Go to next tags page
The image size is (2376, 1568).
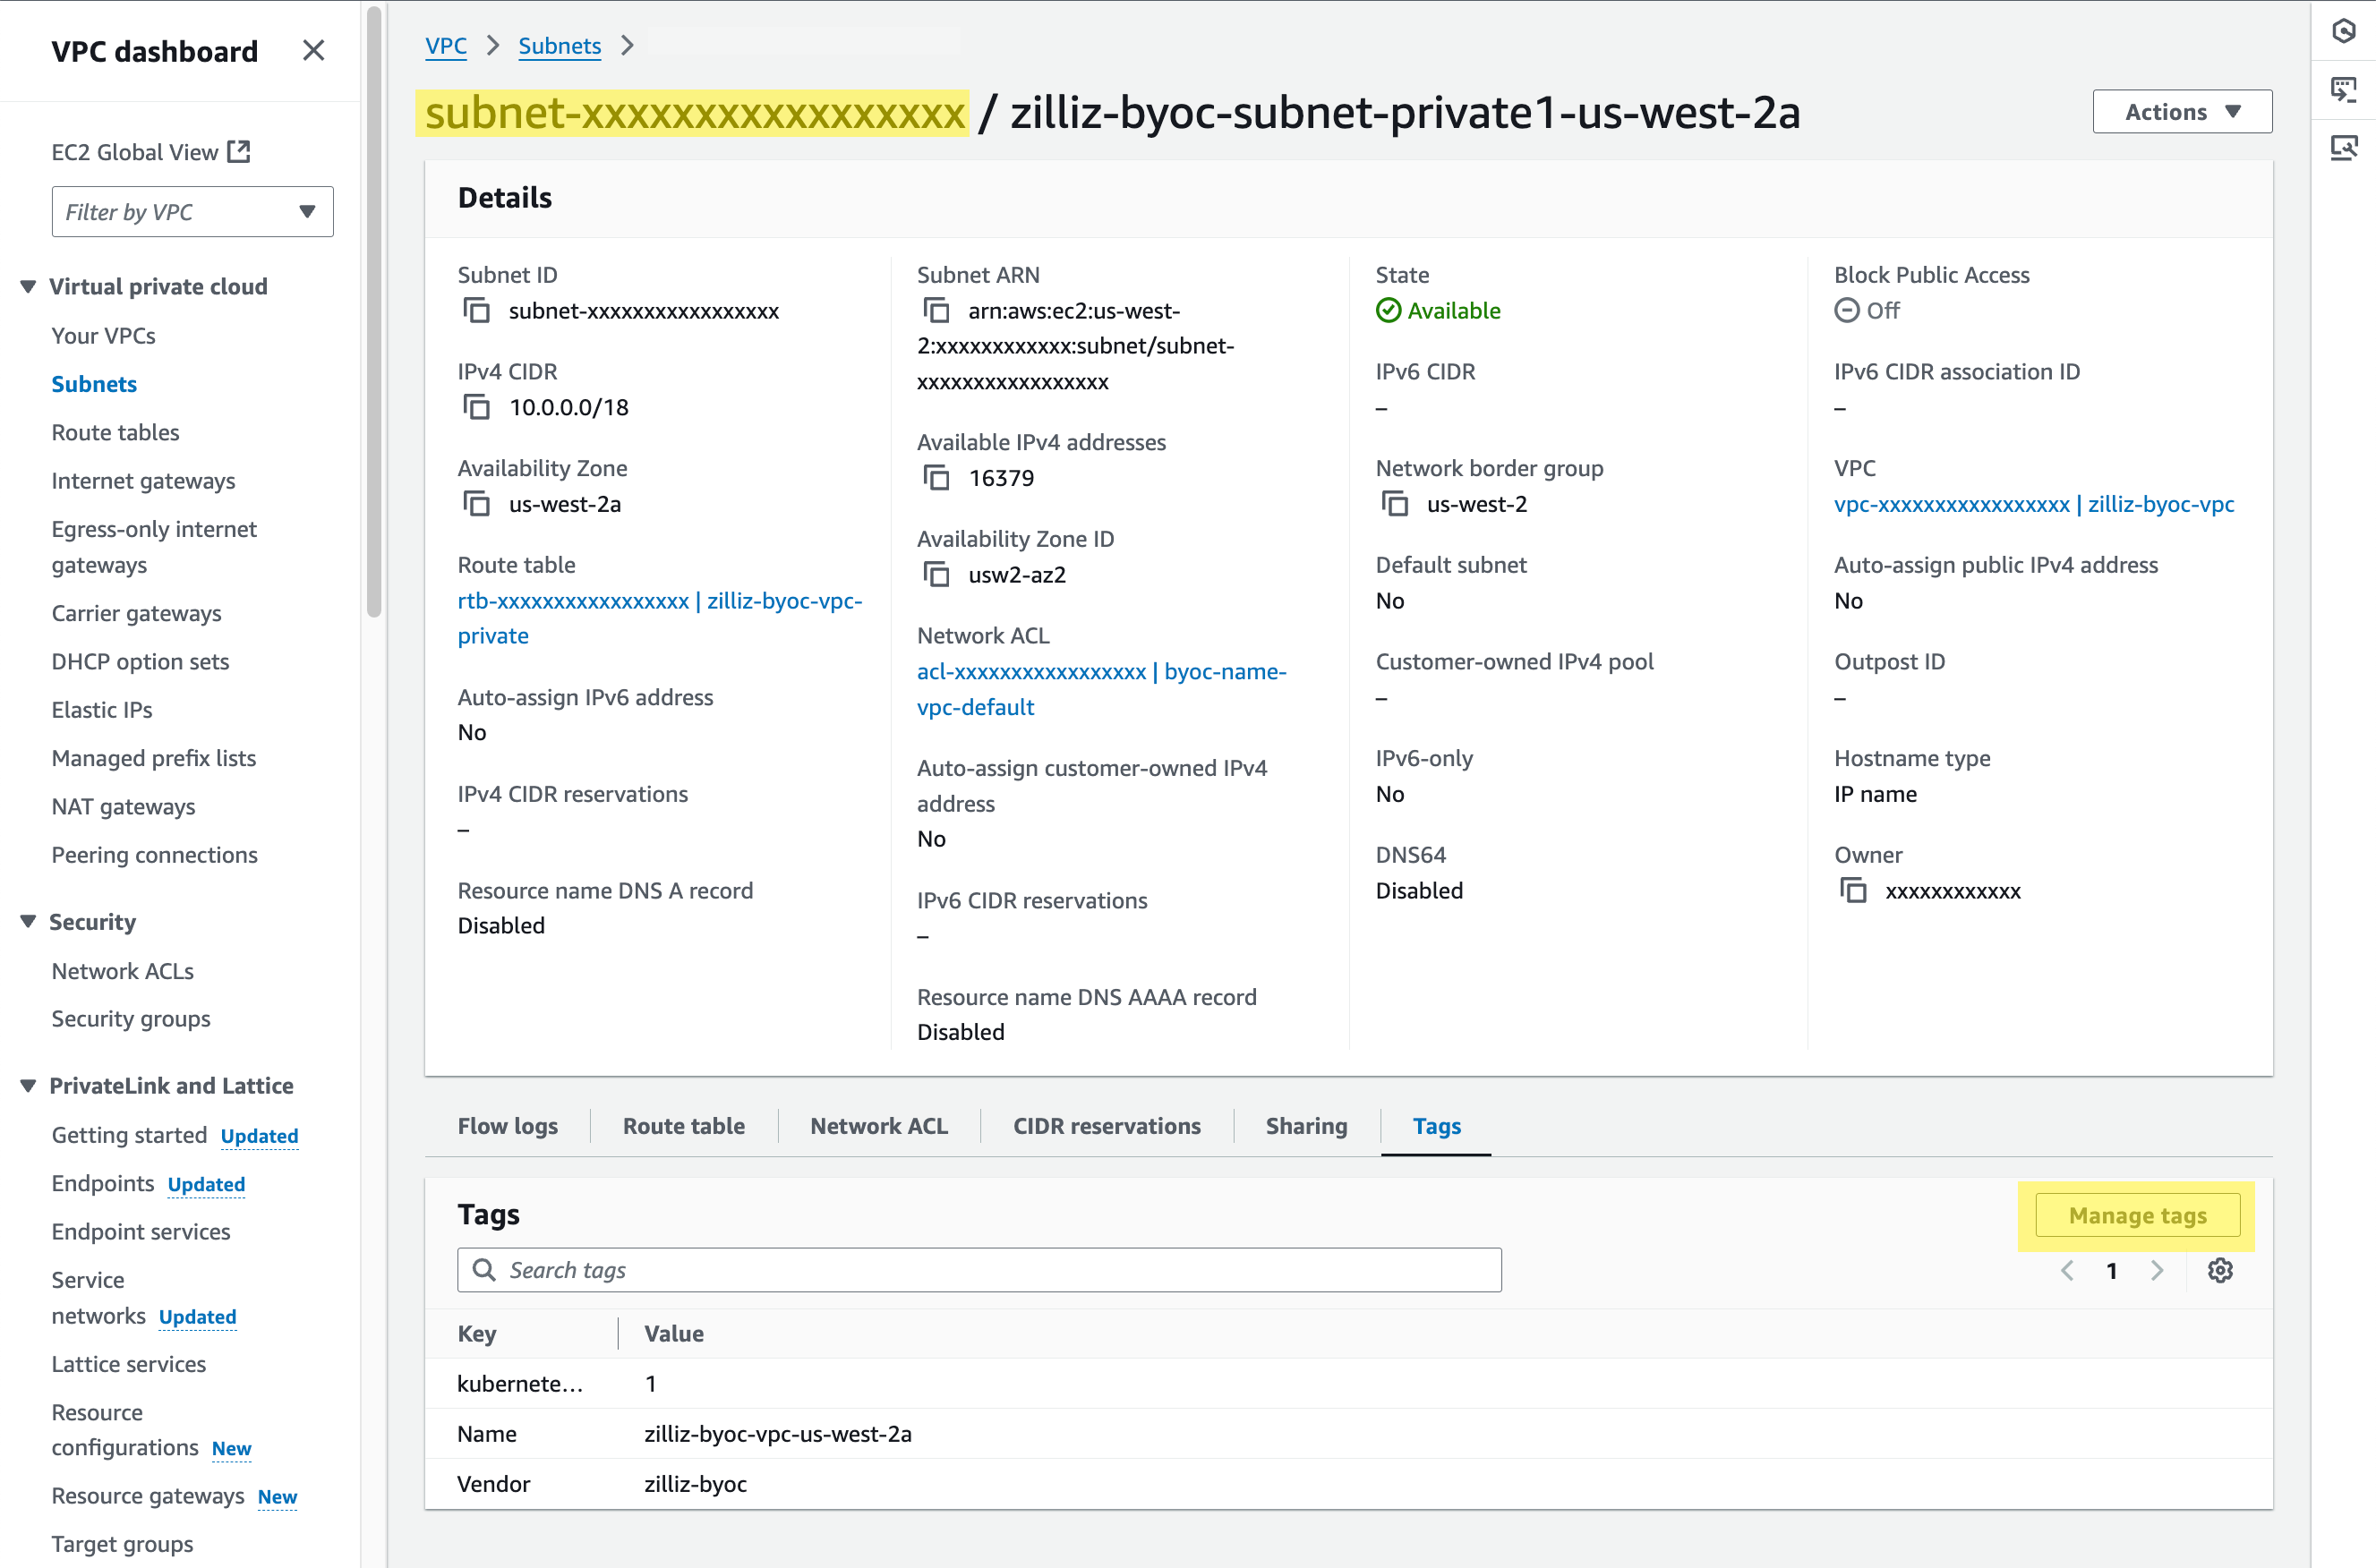tap(2157, 1270)
